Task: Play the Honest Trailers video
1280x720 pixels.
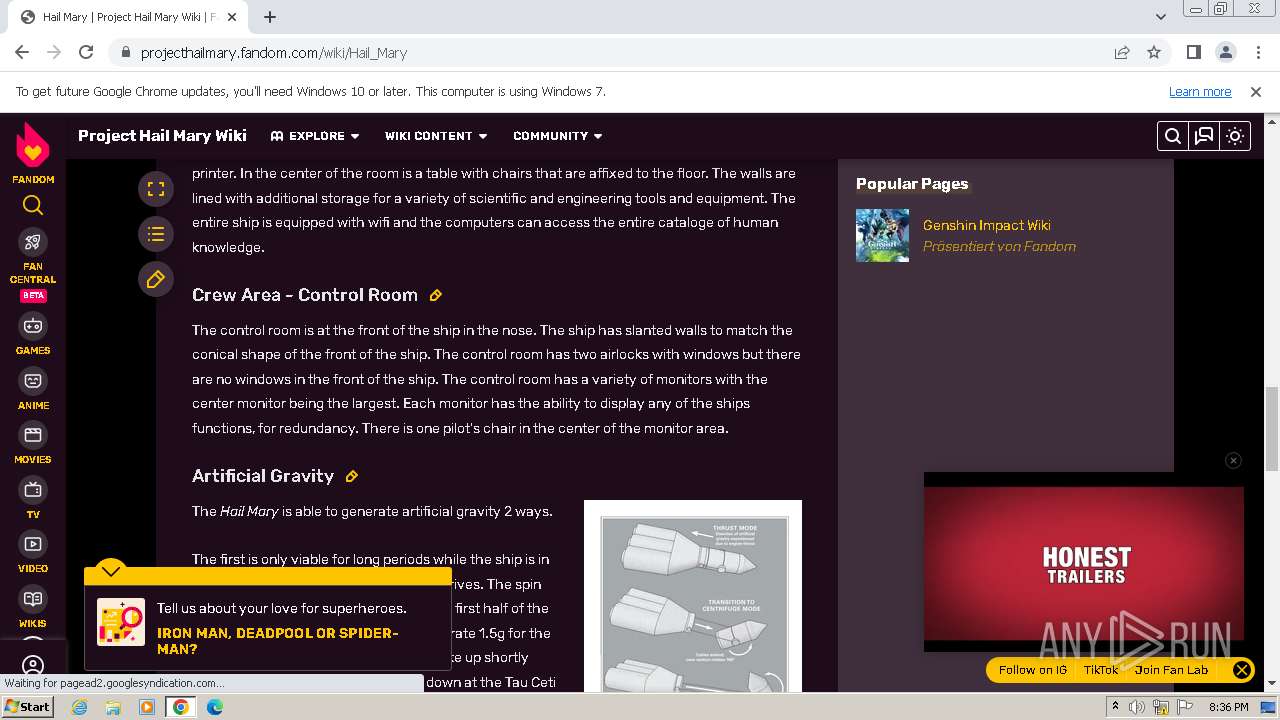Action: (x=1083, y=562)
